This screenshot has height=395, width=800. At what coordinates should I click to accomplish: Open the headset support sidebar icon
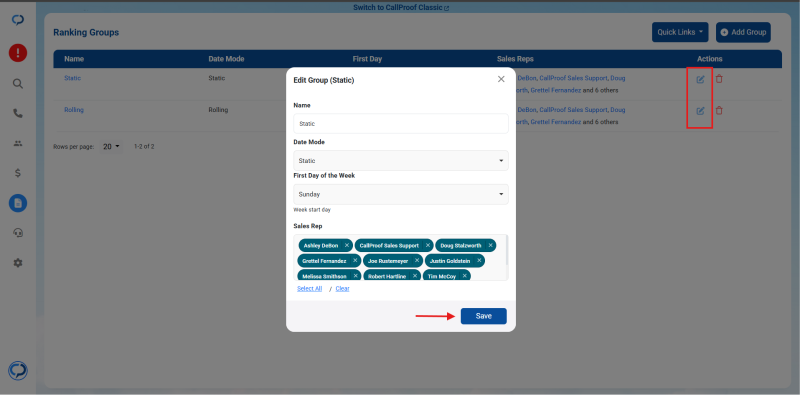(x=18, y=233)
